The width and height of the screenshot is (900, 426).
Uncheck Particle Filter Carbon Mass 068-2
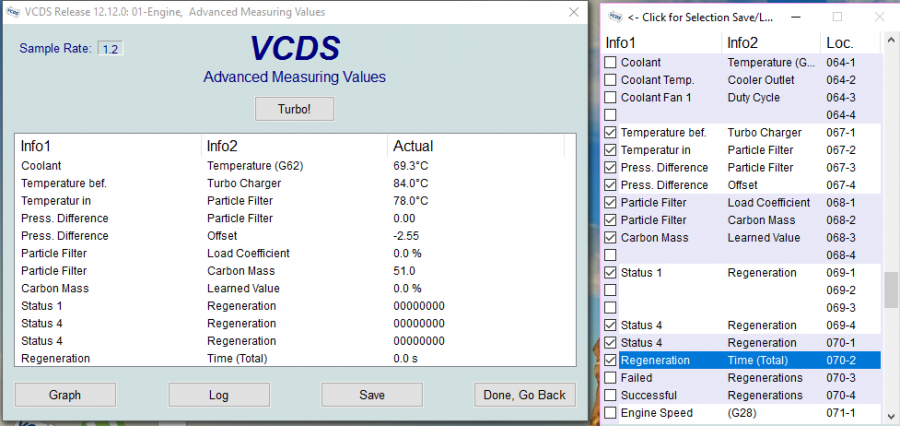click(611, 220)
